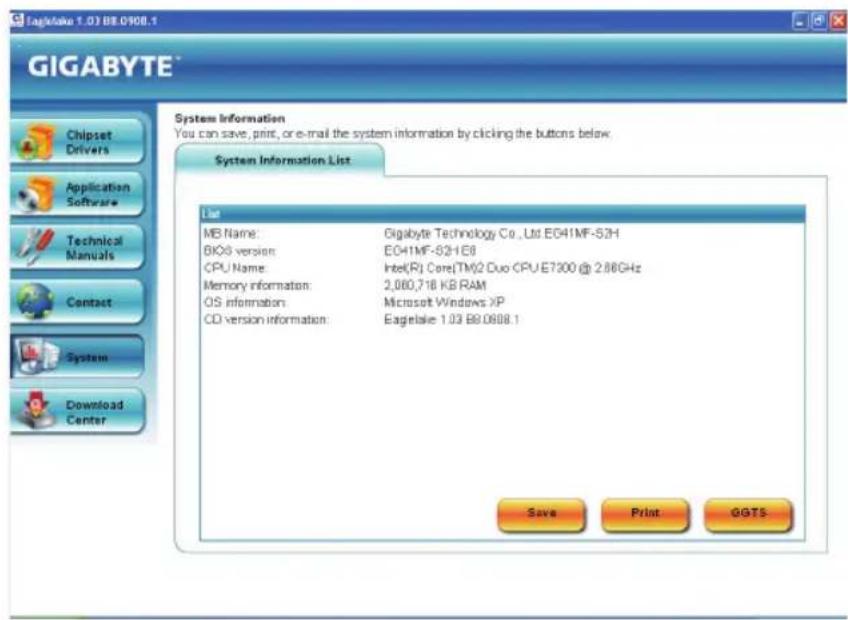The height and width of the screenshot is (620, 848).
Task: Restore the Eaglelake window size
Action: coord(819,21)
